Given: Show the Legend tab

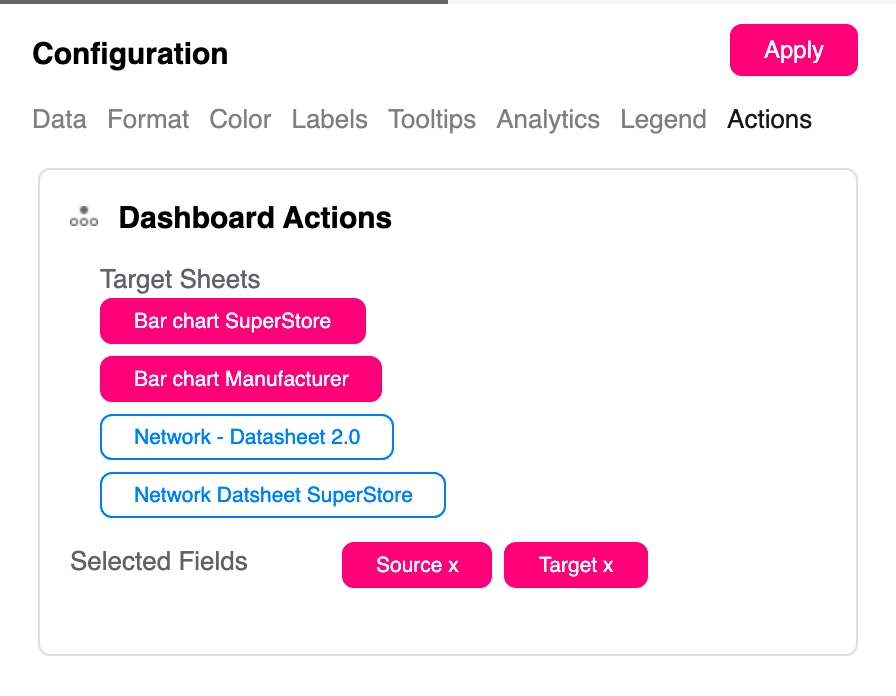Looking at the screenshot, I should pos(663,120).
